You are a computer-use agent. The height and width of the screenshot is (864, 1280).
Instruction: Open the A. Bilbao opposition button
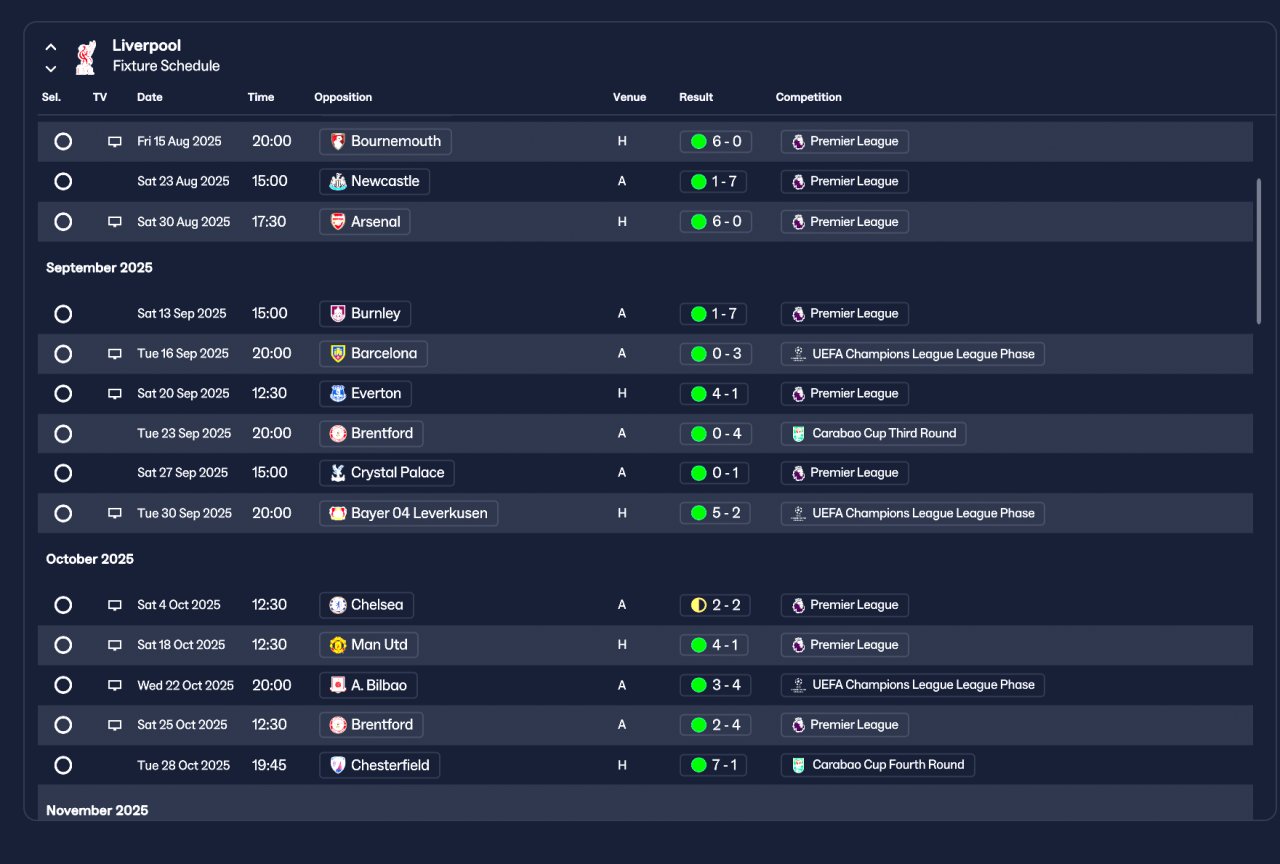coord(368,685)
